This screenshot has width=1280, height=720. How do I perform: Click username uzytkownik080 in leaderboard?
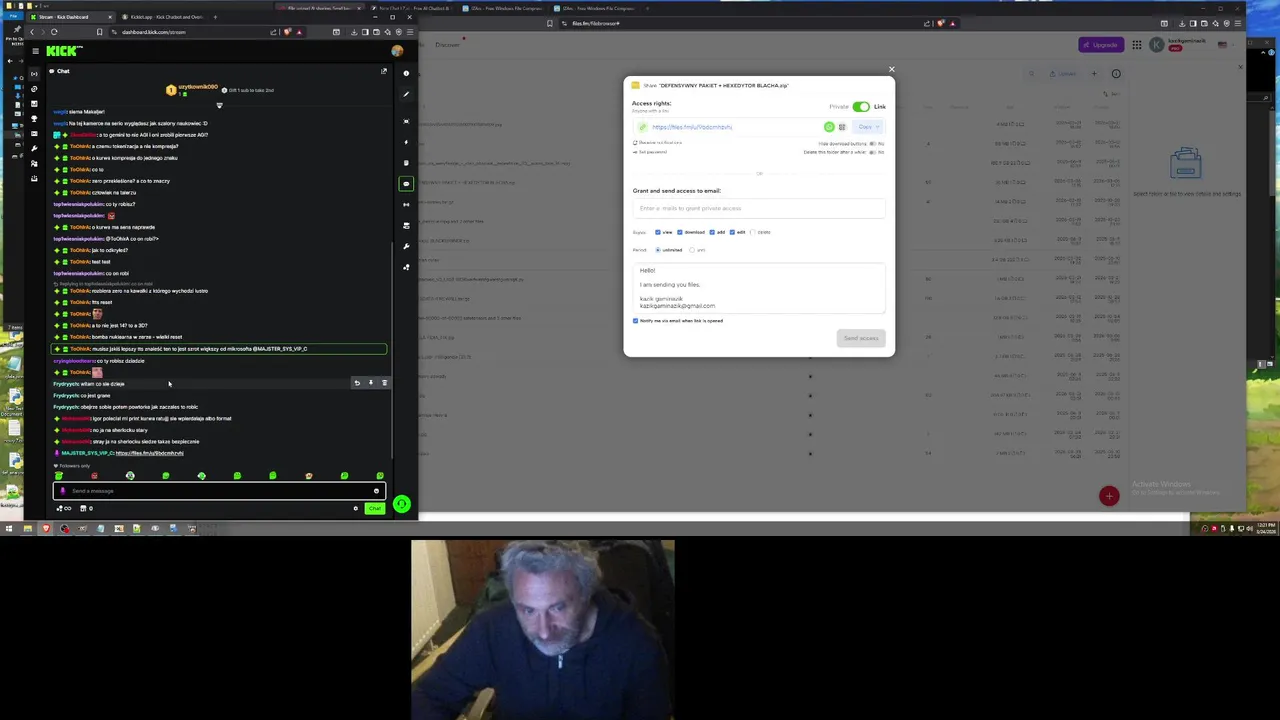pos(197,87)
